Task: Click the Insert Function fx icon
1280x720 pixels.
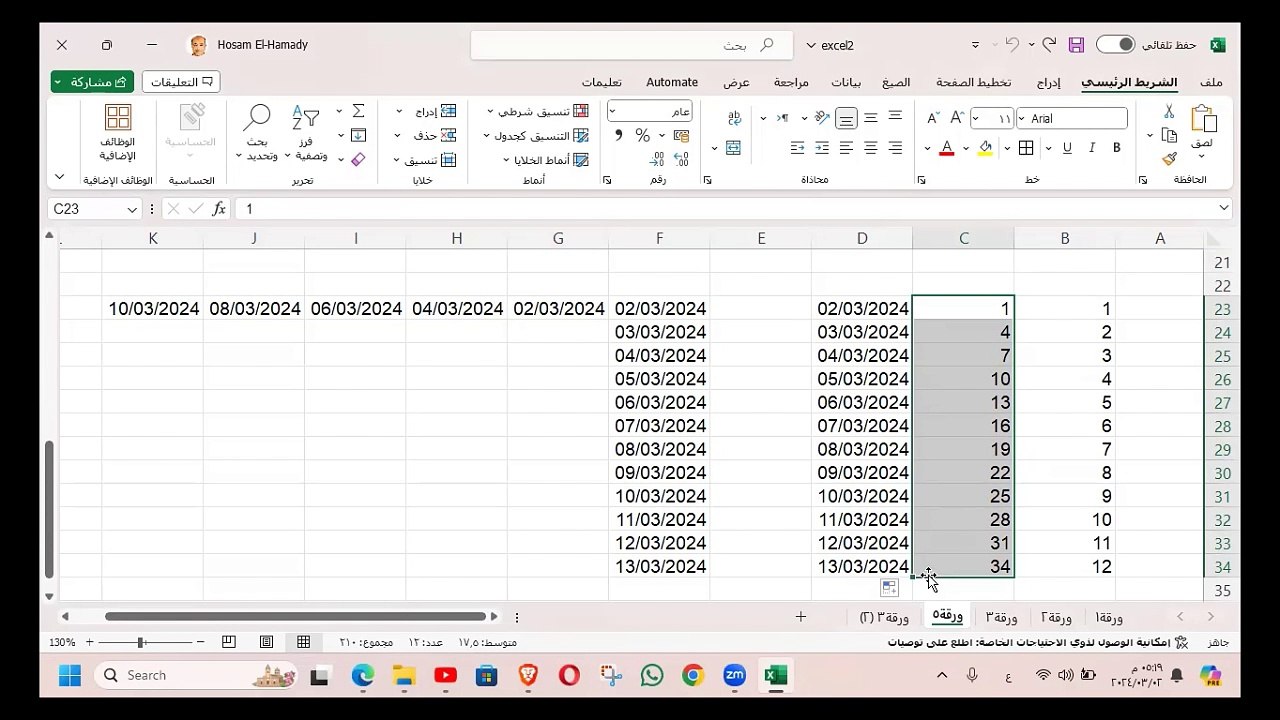Action: [219, 209]
